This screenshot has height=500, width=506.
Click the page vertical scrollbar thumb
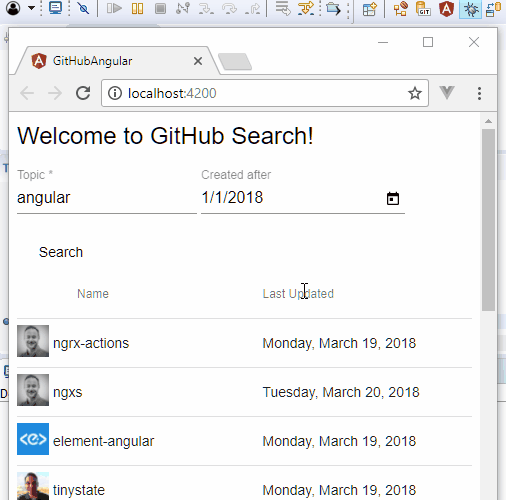coord(488,220)
